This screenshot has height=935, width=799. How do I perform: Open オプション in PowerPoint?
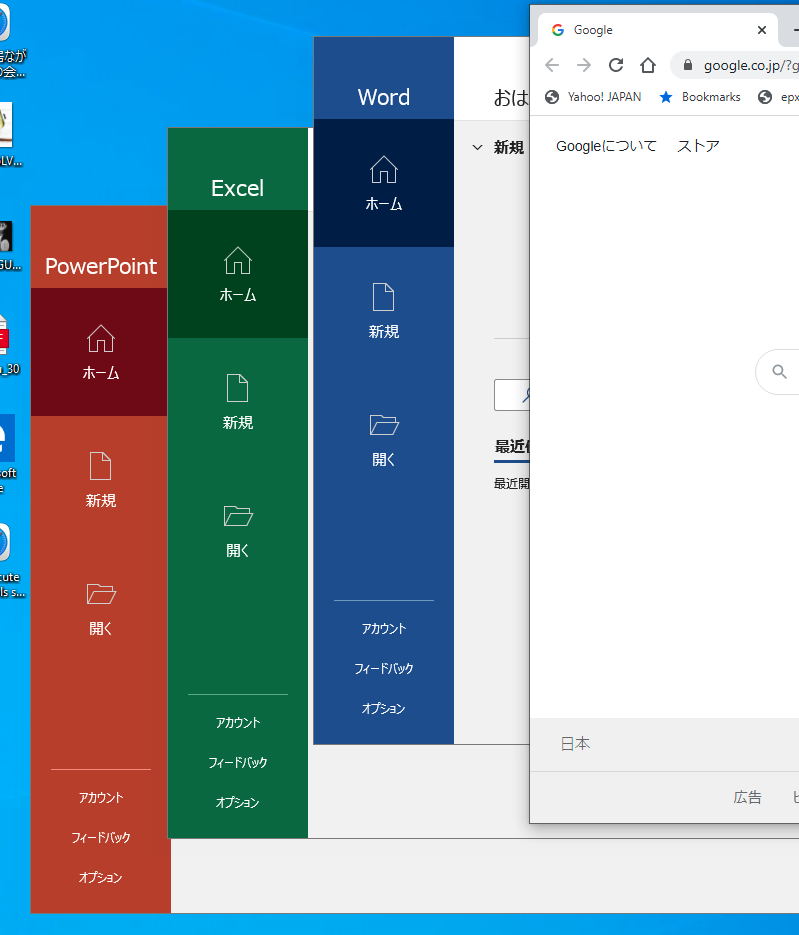tap(100, 878)
